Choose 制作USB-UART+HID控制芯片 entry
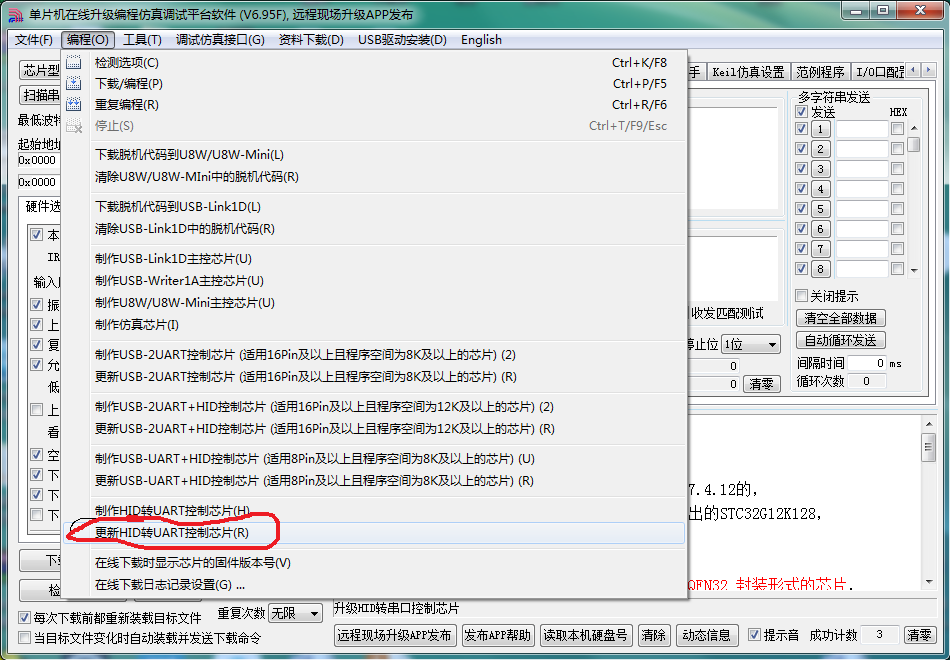Image resolution: width=950 pixels, height=660 pixels. pyautogui.click(x=374, y=459)
